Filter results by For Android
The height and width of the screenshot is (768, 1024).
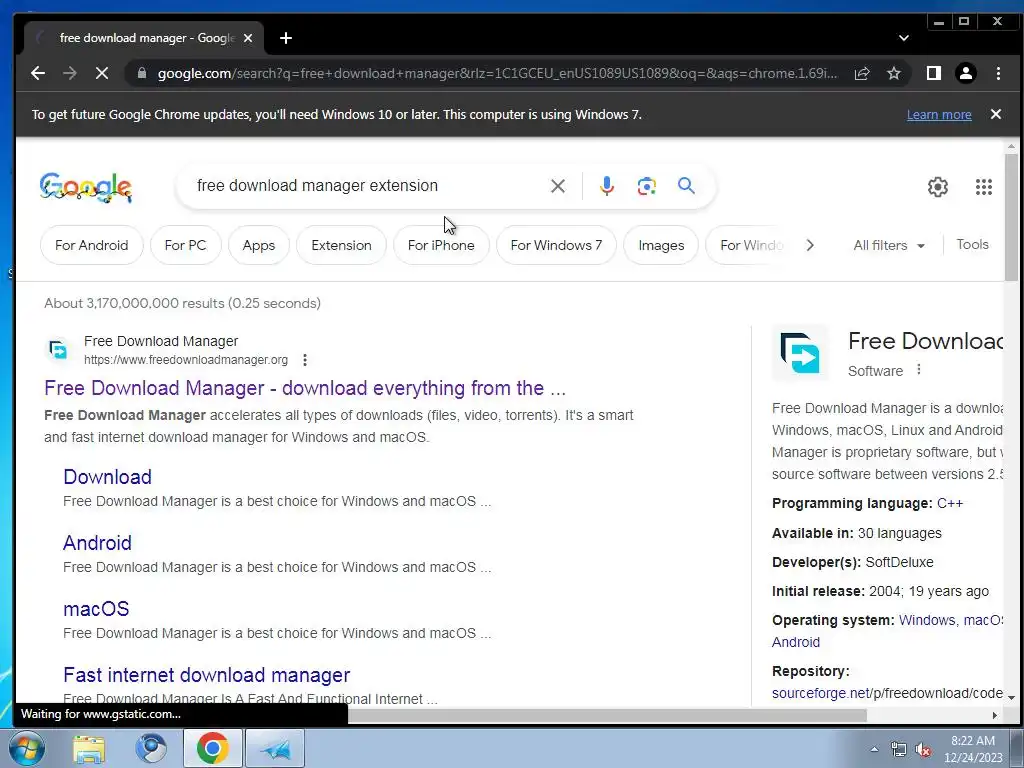91,245
